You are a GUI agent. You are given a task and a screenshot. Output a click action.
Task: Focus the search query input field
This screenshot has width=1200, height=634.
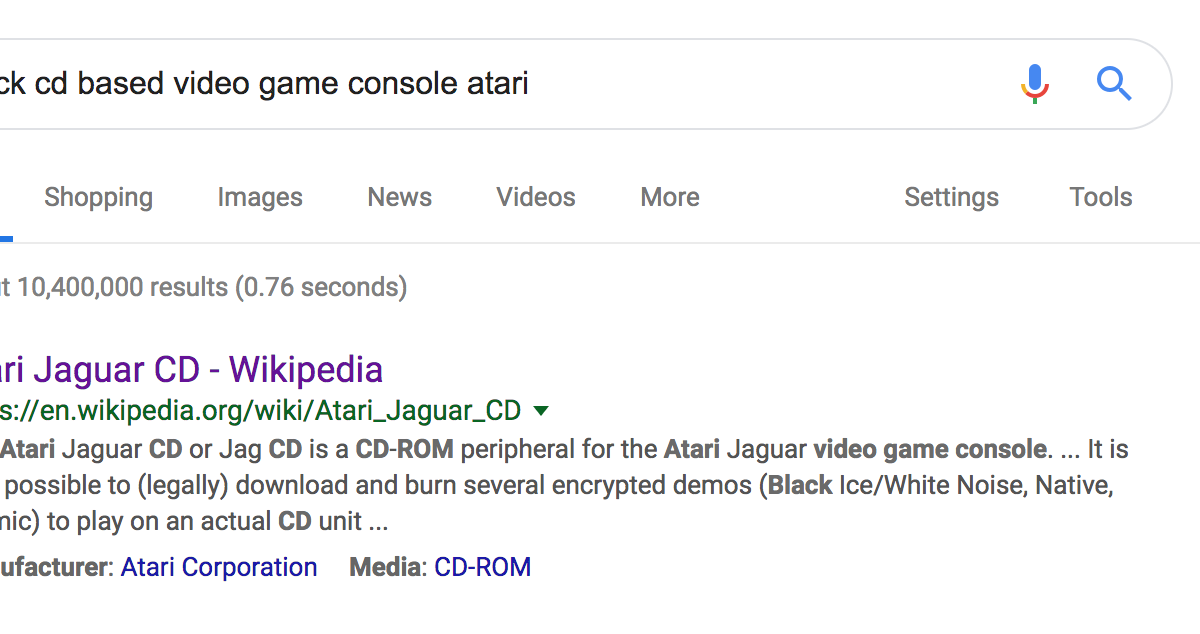click(x=500, y=84)
